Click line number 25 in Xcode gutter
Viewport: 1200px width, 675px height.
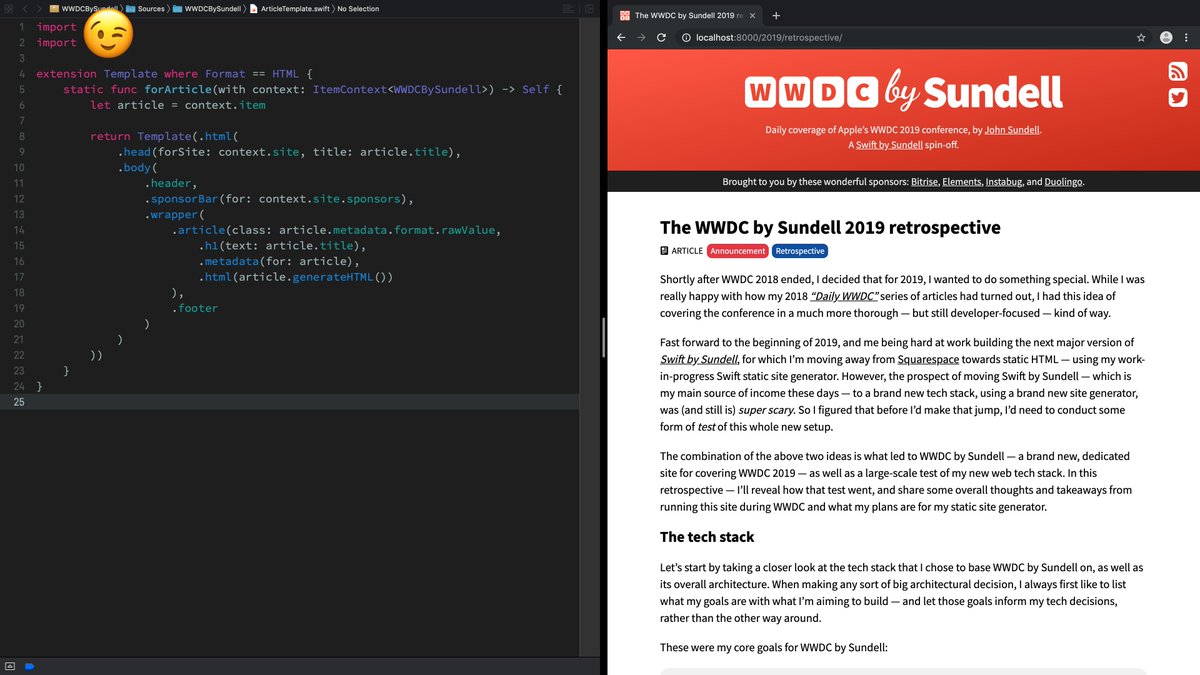coord(18,401)
